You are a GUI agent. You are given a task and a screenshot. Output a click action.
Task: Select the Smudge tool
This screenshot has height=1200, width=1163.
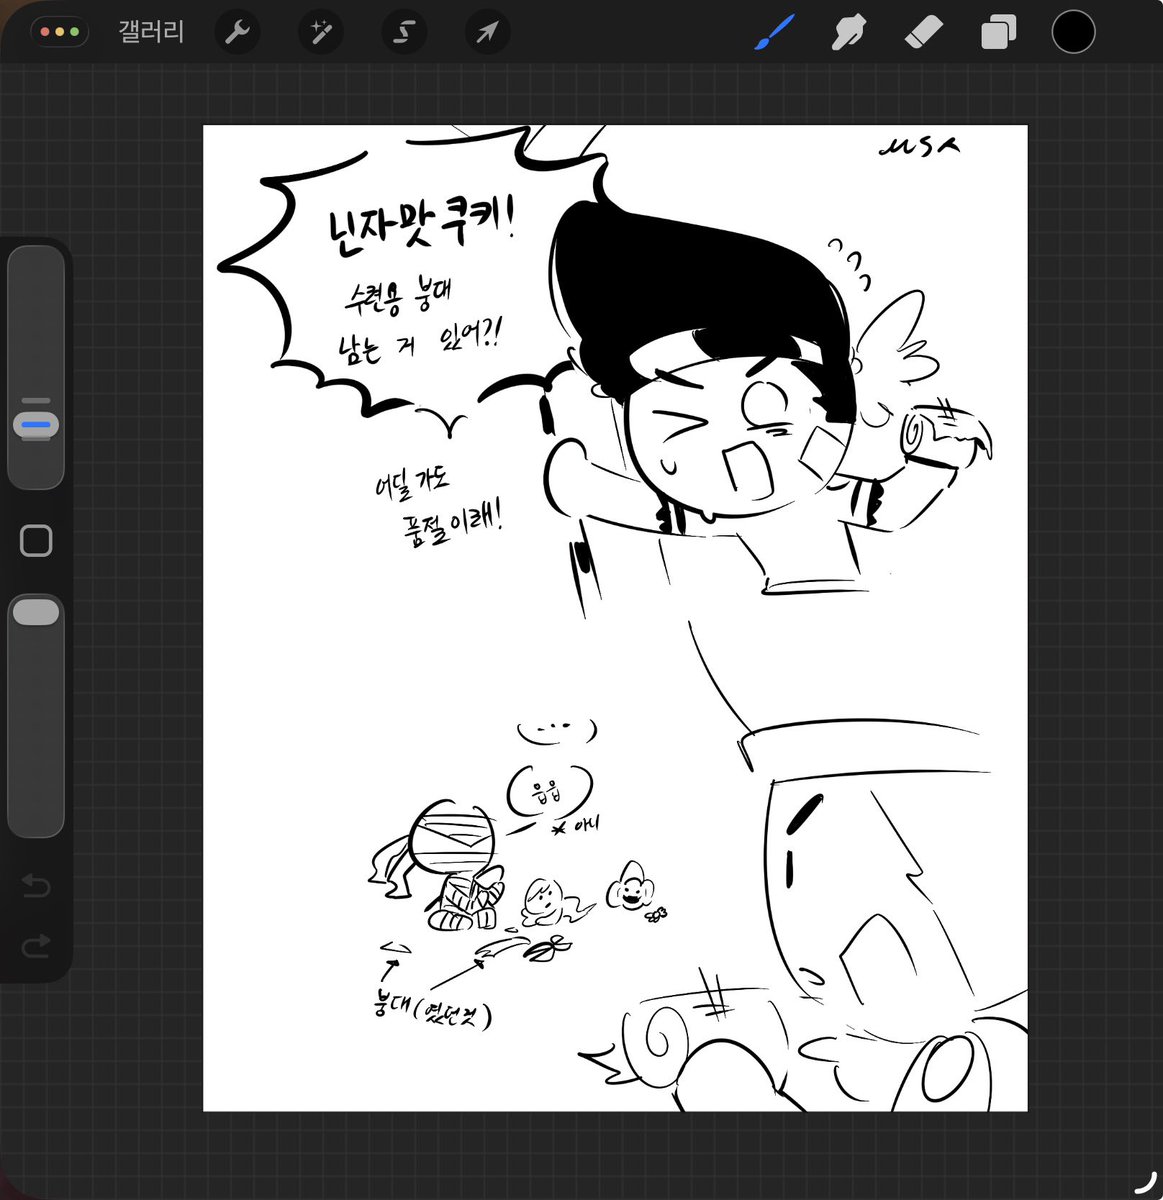(848, 33)
